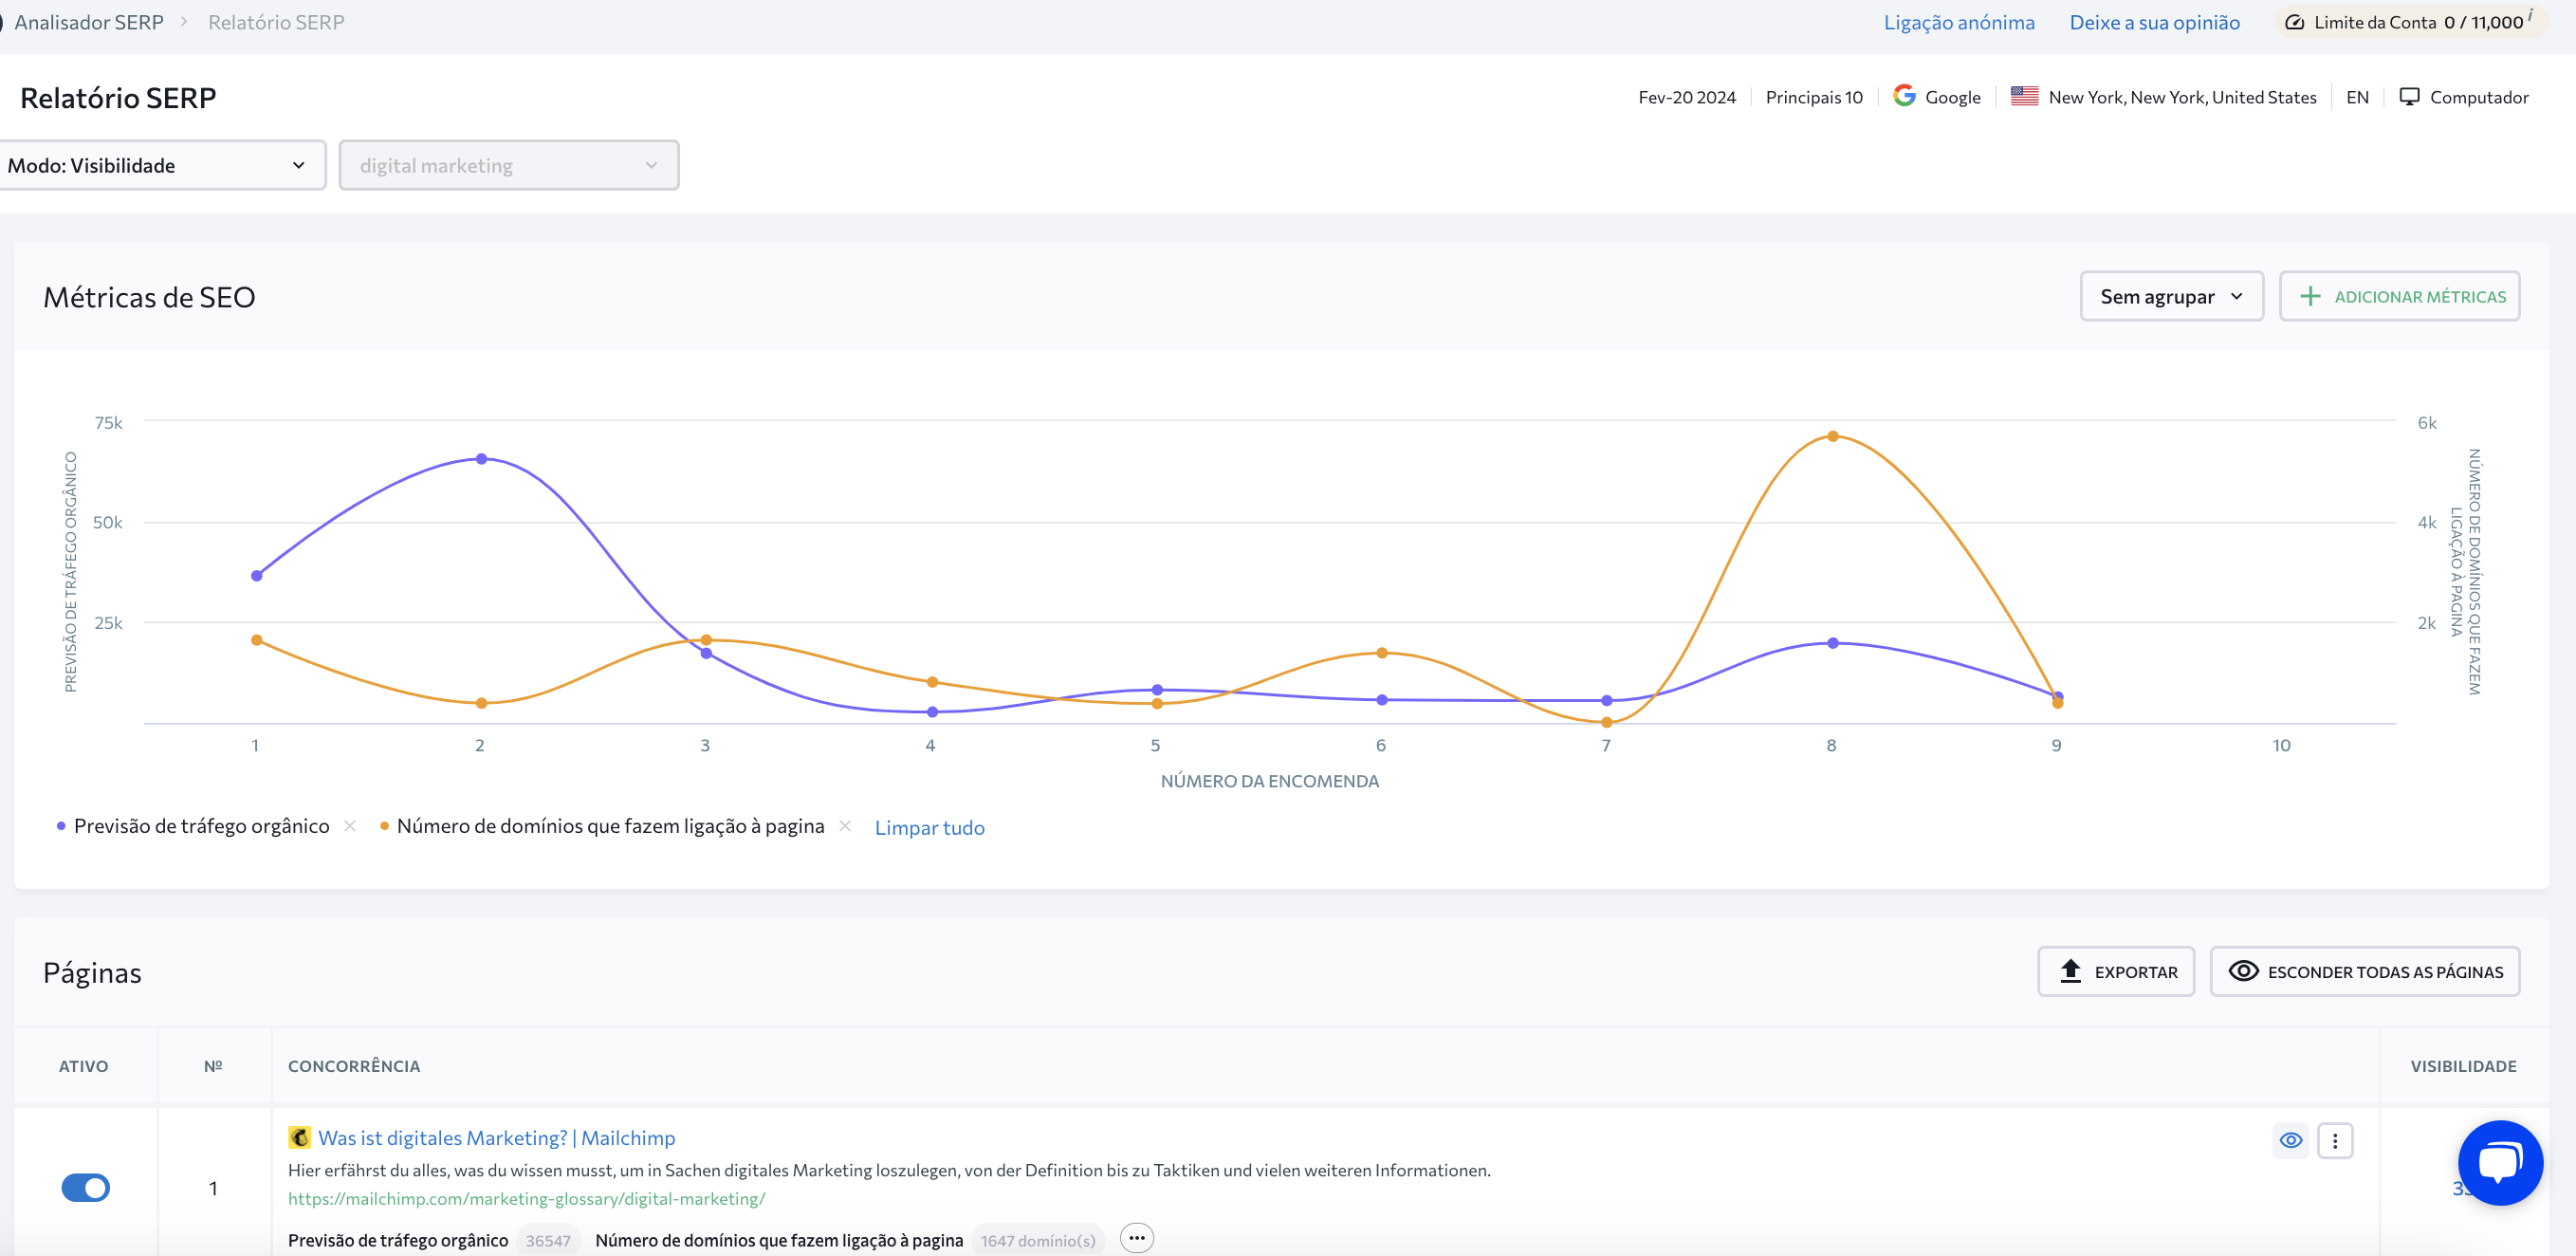Click the eye icon in Esconder Todas button

(x=2243, y=971)
